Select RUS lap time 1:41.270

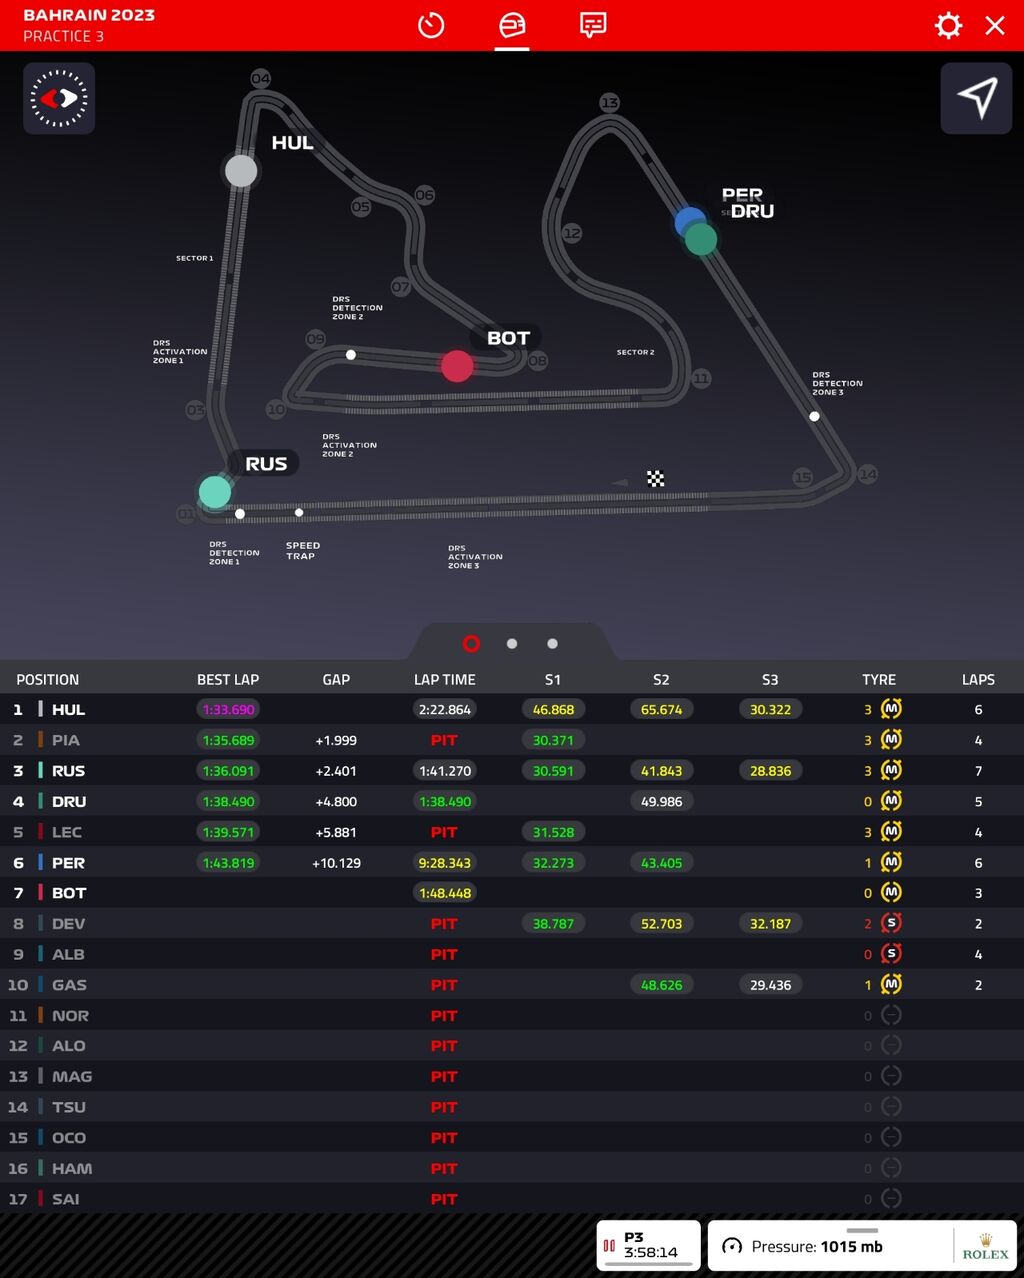(445, 770)
